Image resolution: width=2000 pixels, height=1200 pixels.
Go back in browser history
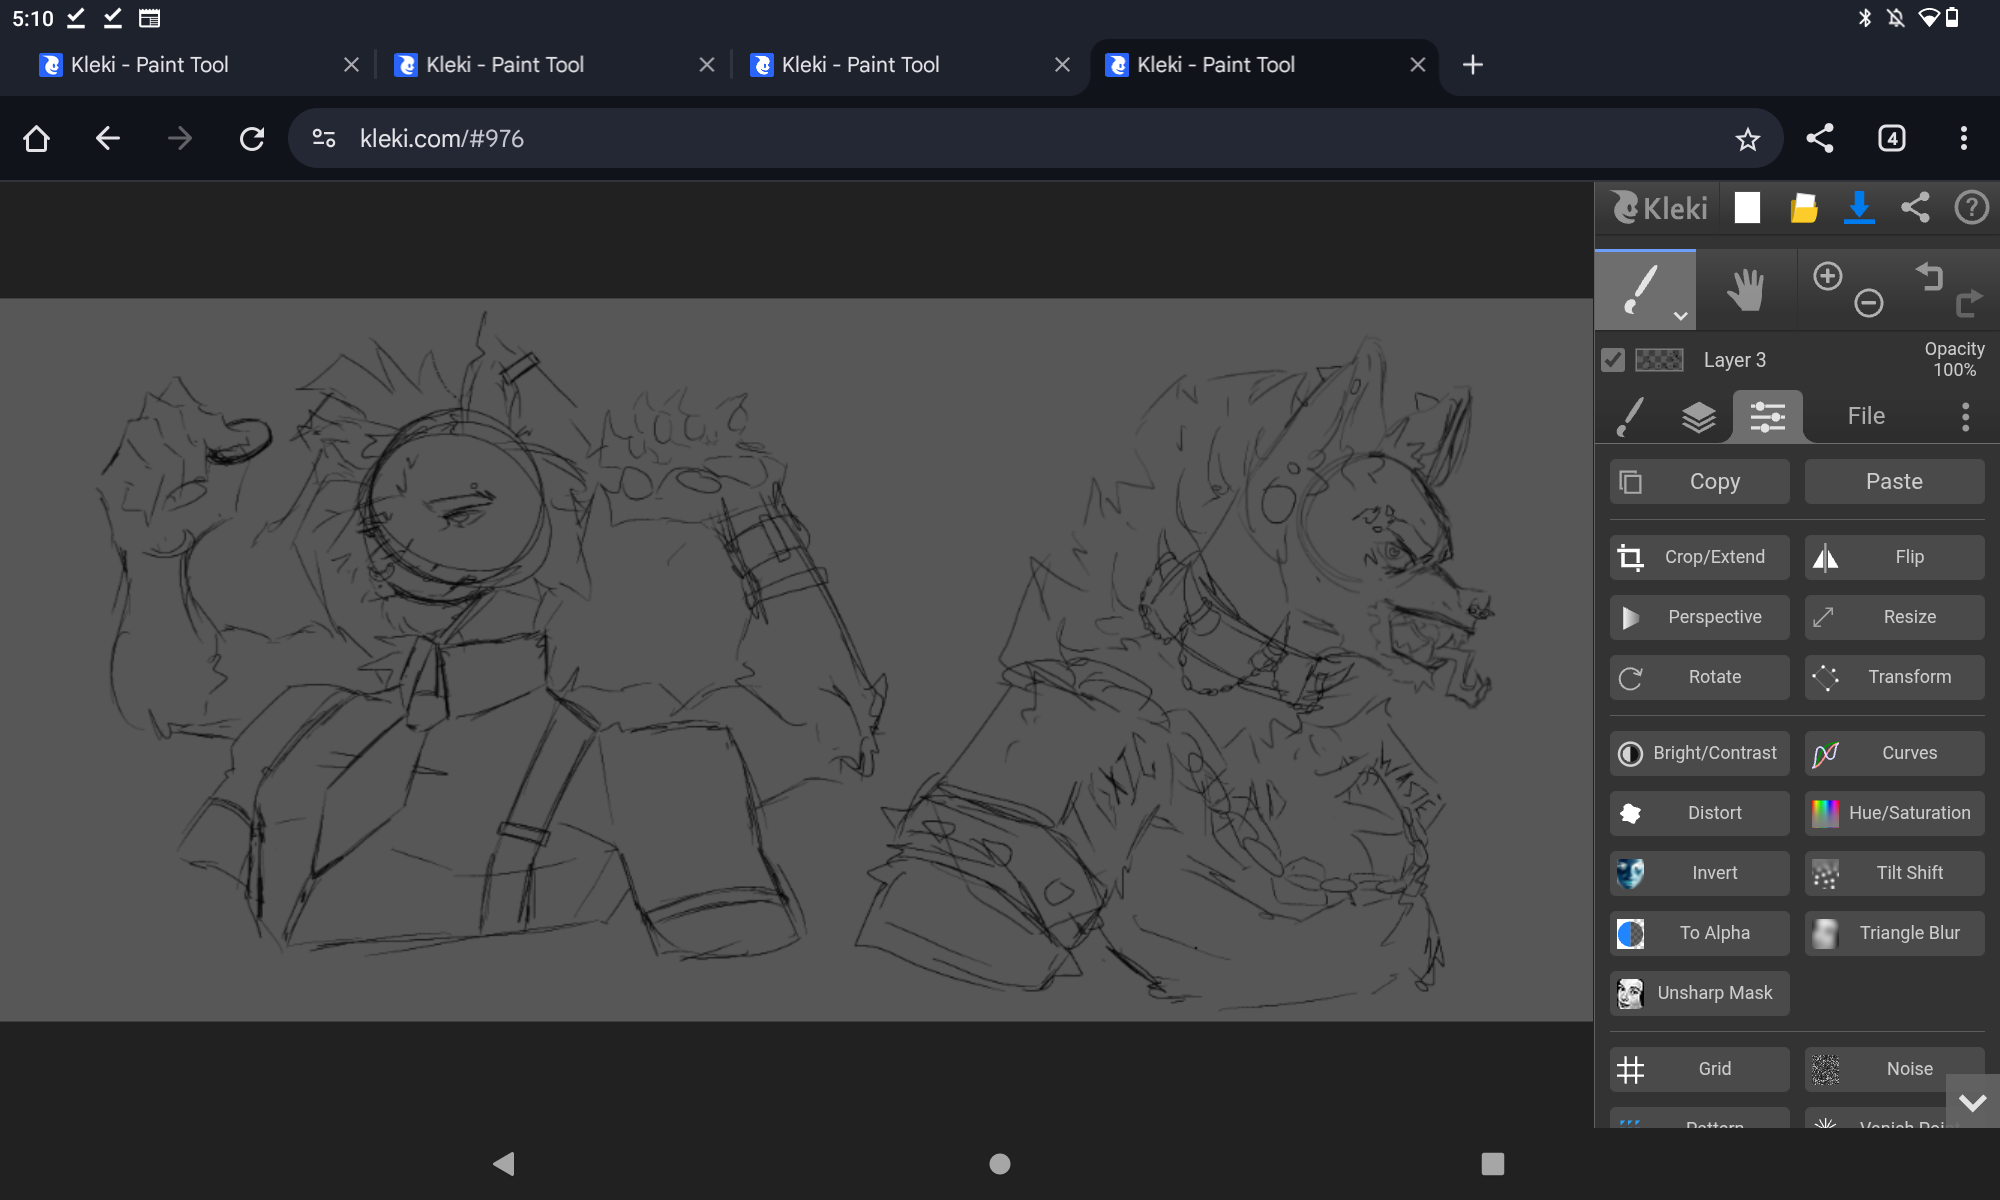(107, 138)
